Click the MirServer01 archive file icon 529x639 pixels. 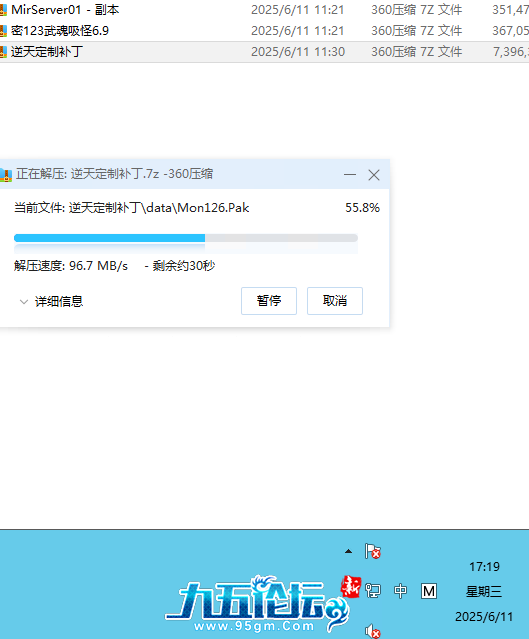click(3, 10)
